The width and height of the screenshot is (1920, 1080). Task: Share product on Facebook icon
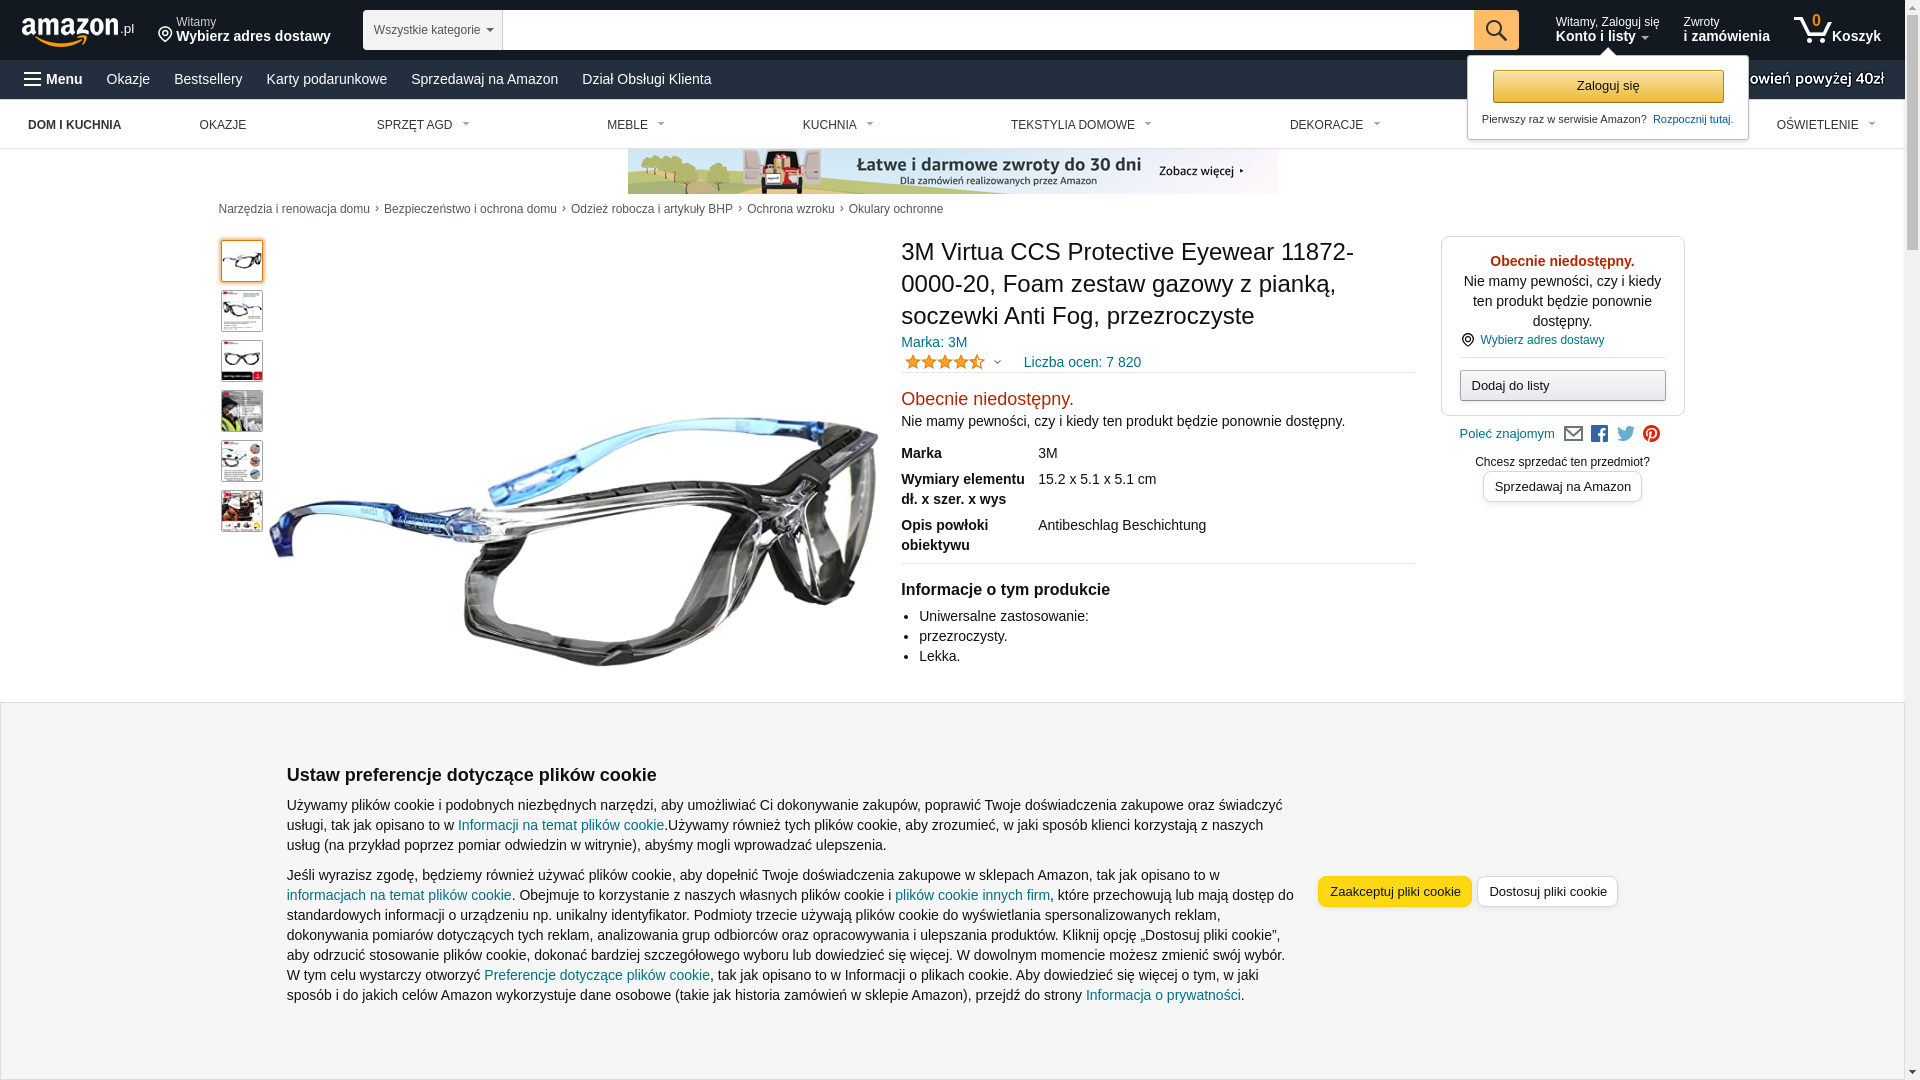1599,434
